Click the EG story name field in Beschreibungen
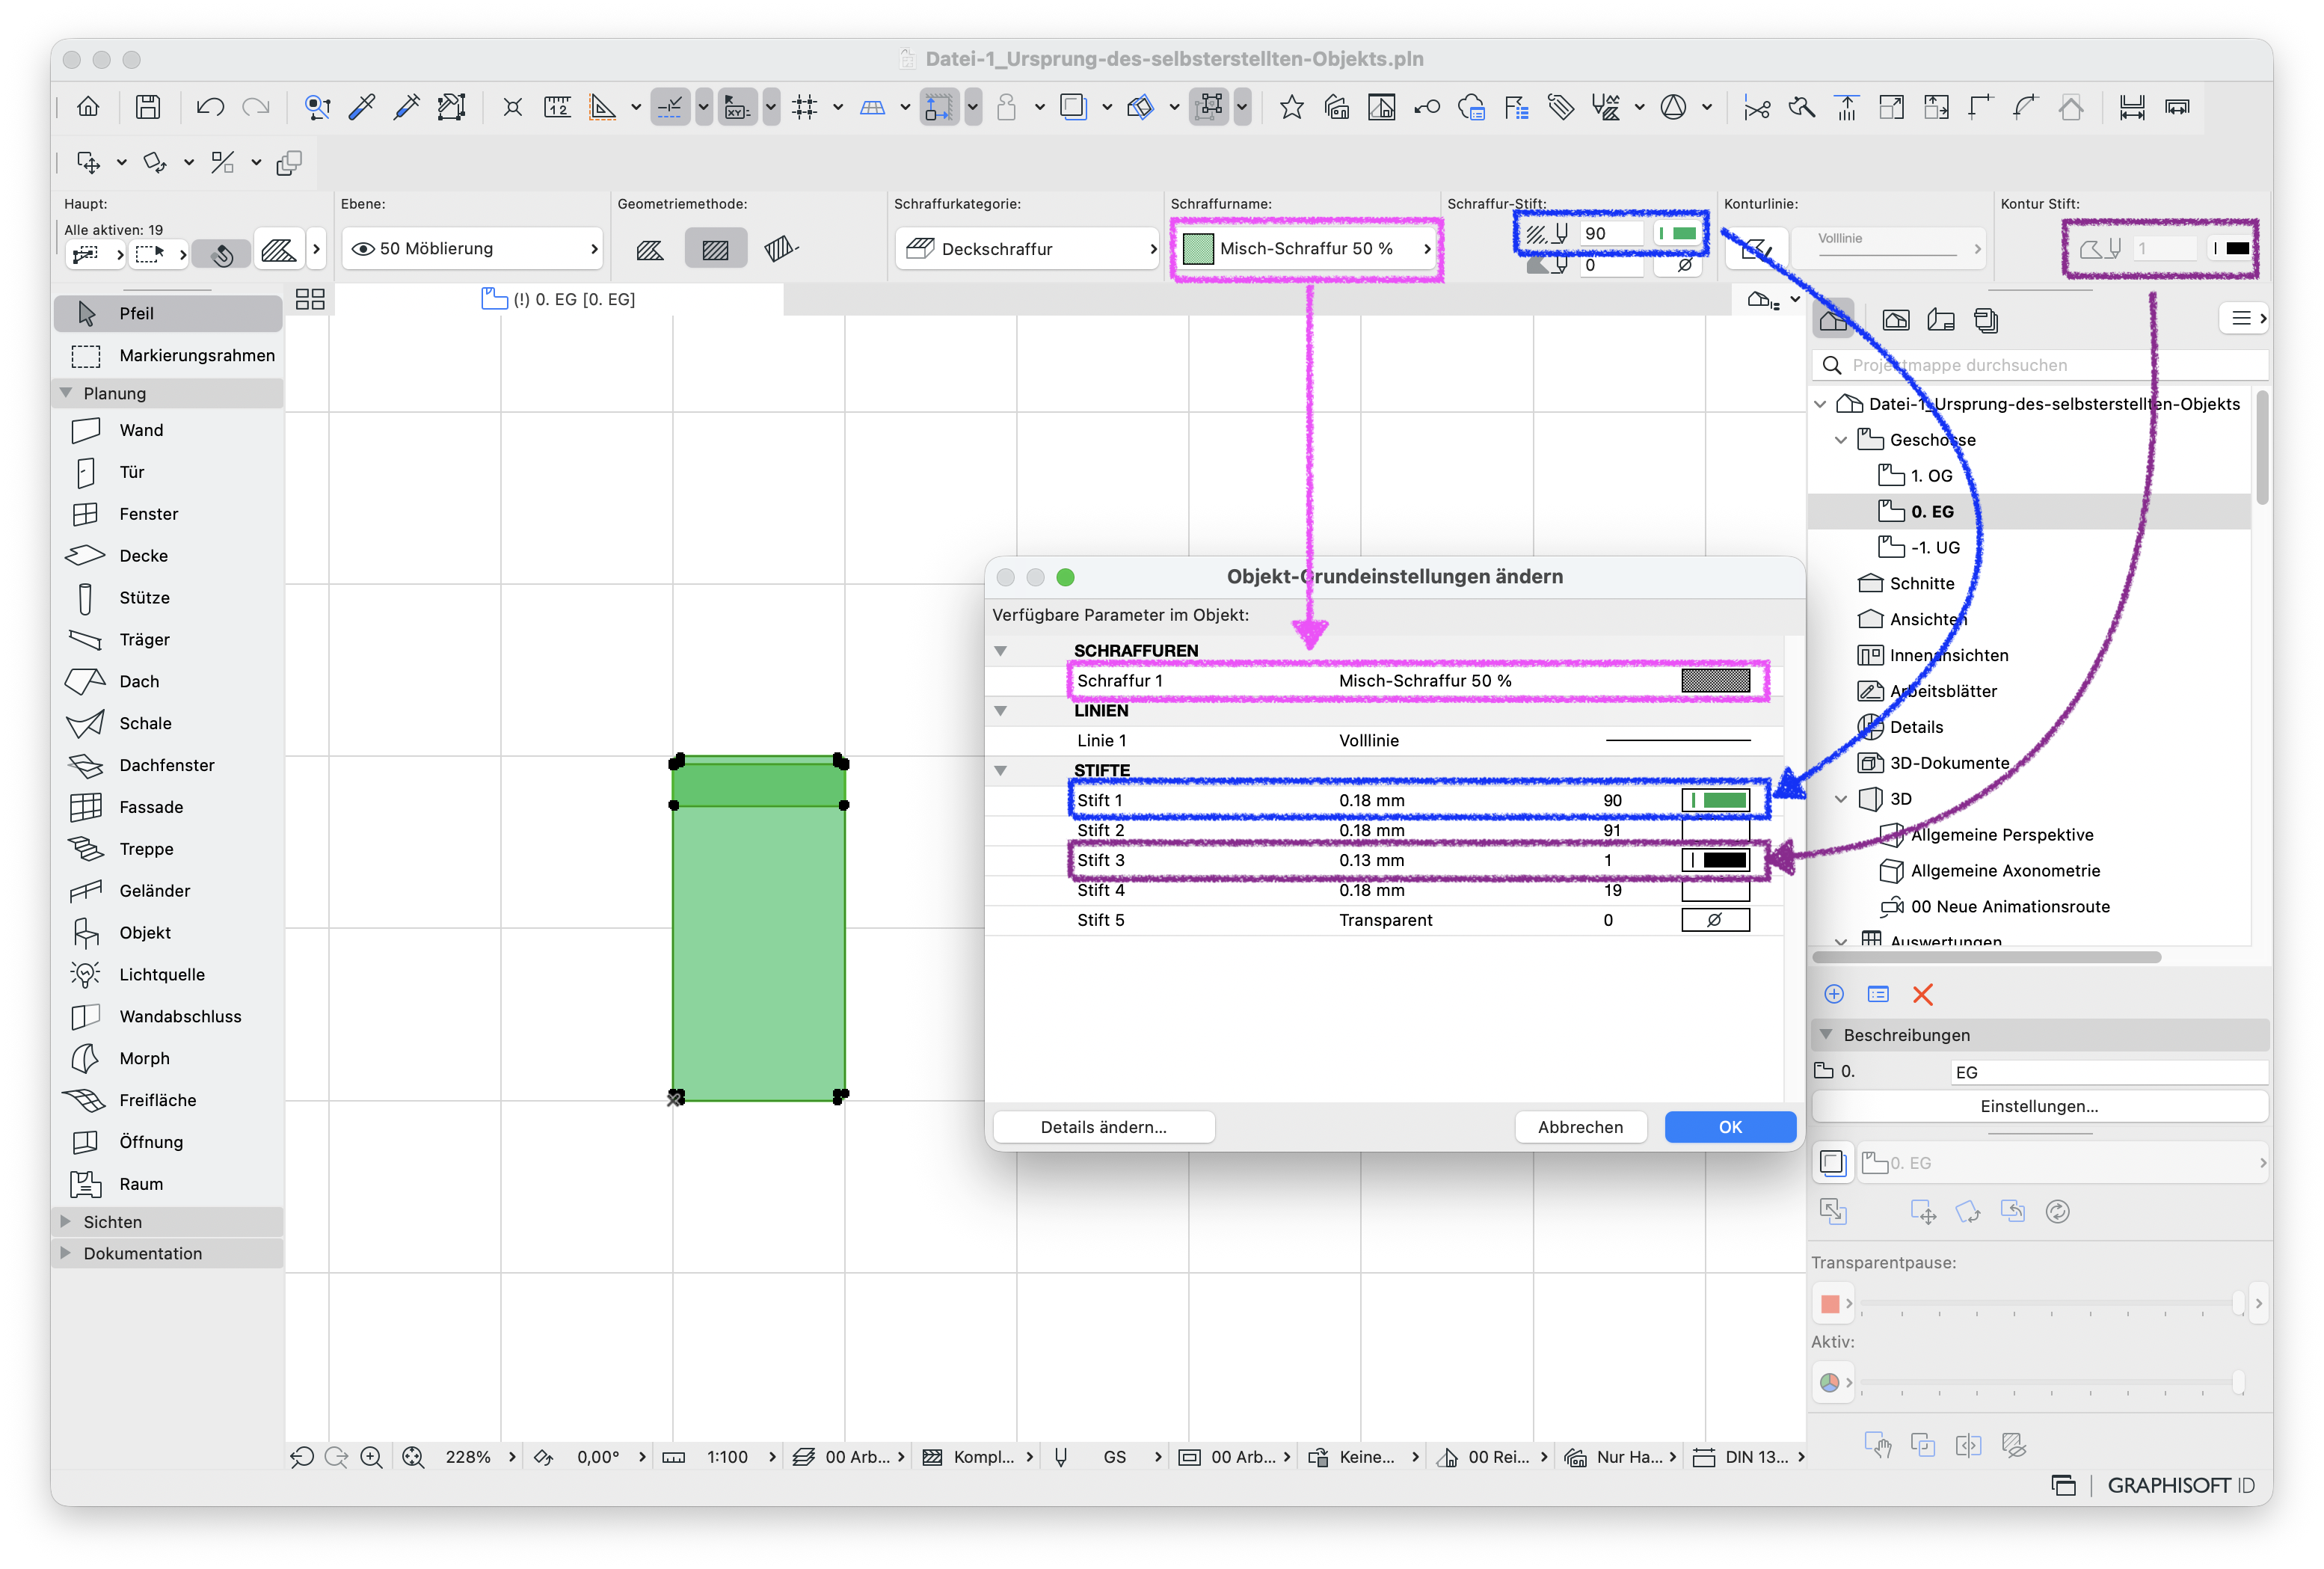Image resolution: width=2324 pixels, height=1569 pixels. [2109, 1072]
